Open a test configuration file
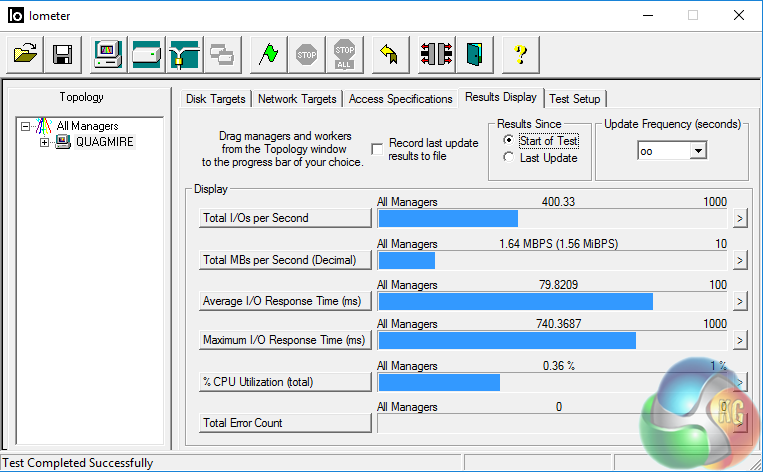This screenshot has height=472, width=763. (25, 54)
